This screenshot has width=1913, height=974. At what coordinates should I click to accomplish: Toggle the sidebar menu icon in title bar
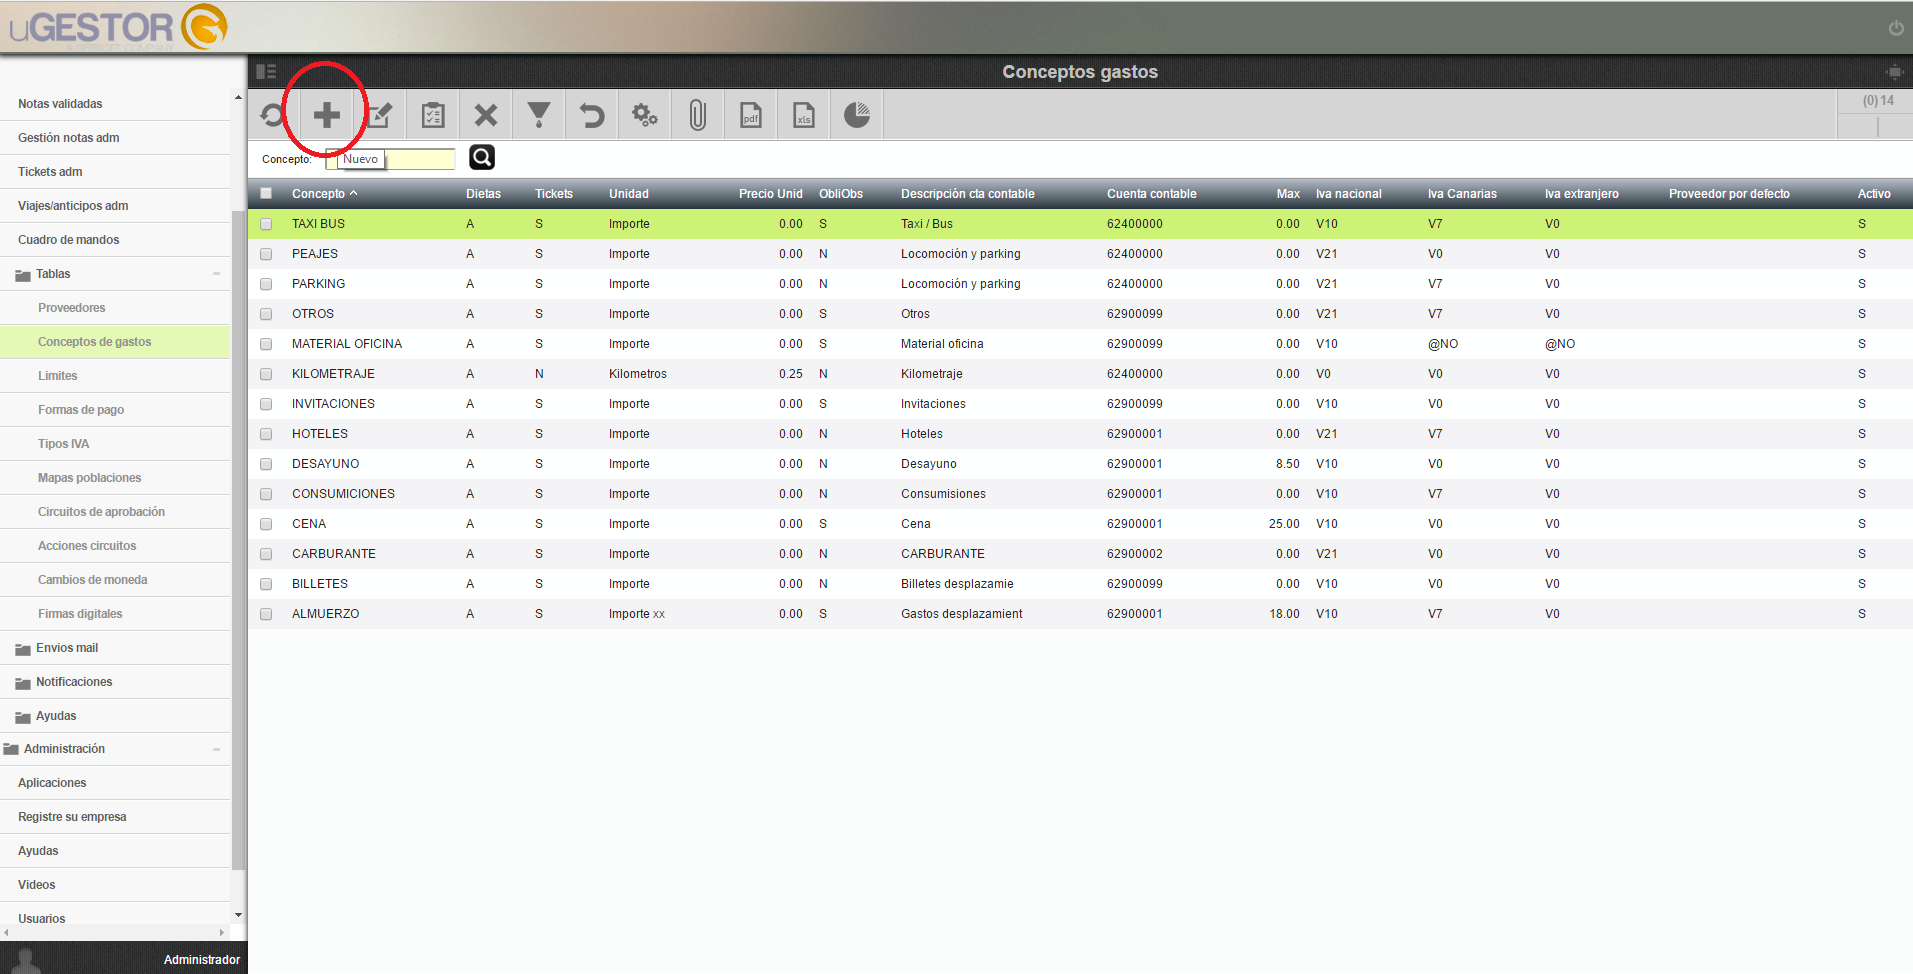pyautogui.click(x=266, y=71)
